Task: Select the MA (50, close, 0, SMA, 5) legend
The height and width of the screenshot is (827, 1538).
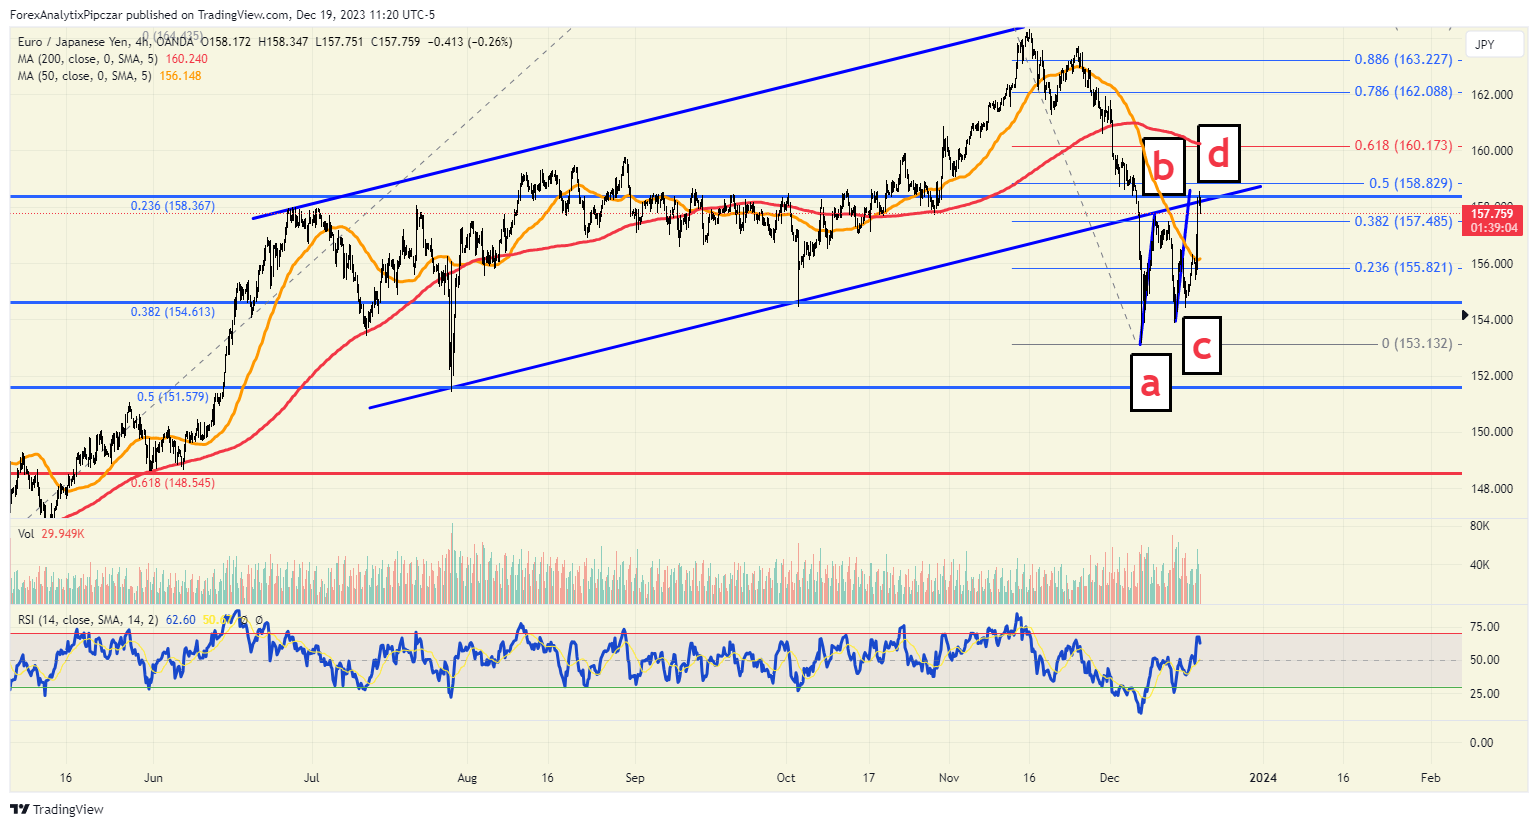Action: click(85, 76)
